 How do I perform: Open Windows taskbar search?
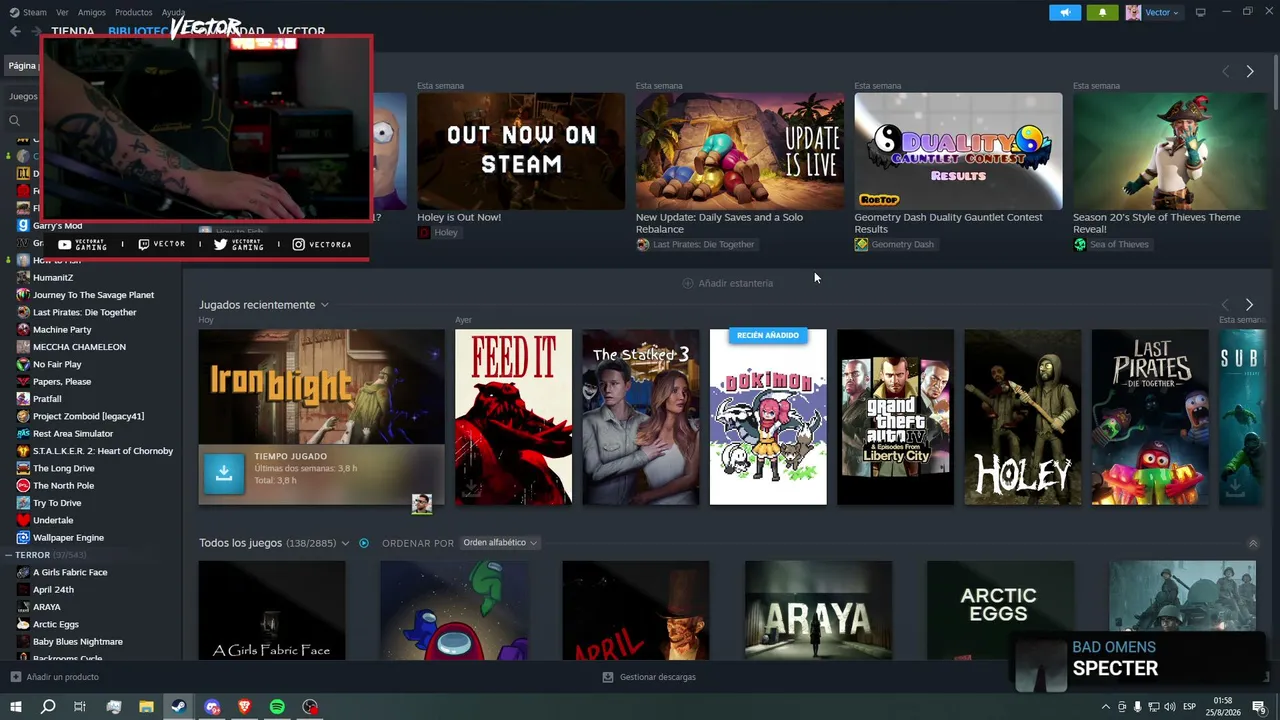47,707
